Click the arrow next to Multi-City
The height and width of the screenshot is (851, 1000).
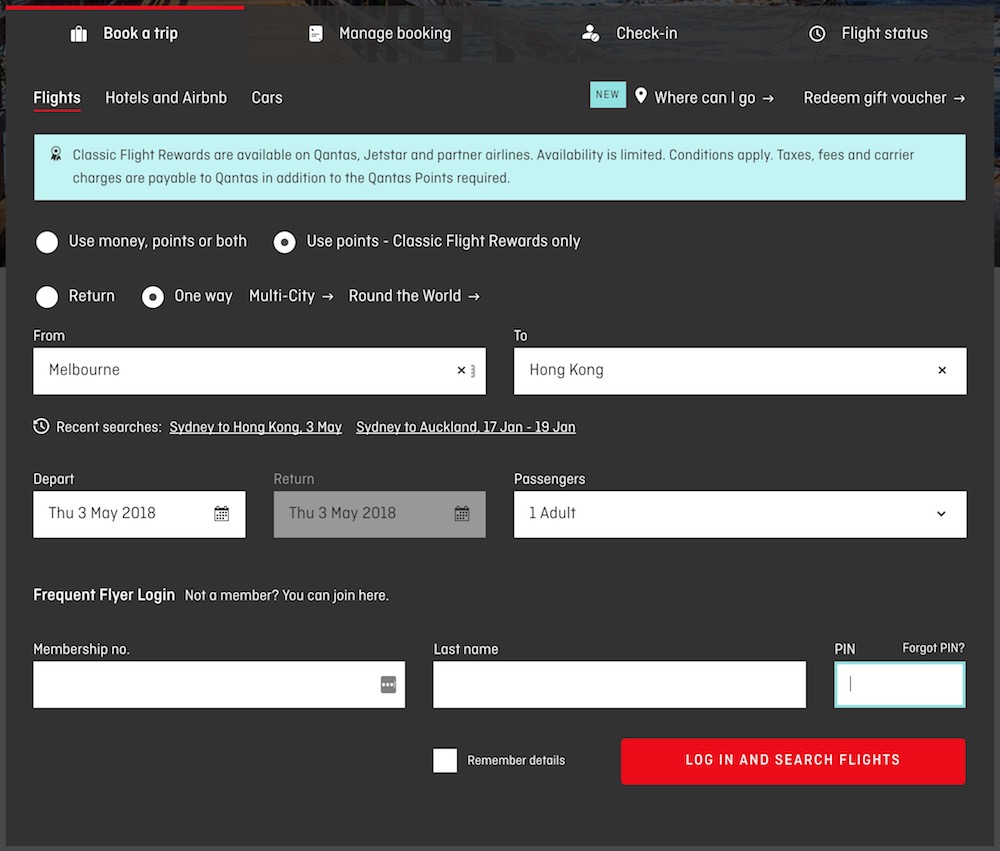[328, 297]
